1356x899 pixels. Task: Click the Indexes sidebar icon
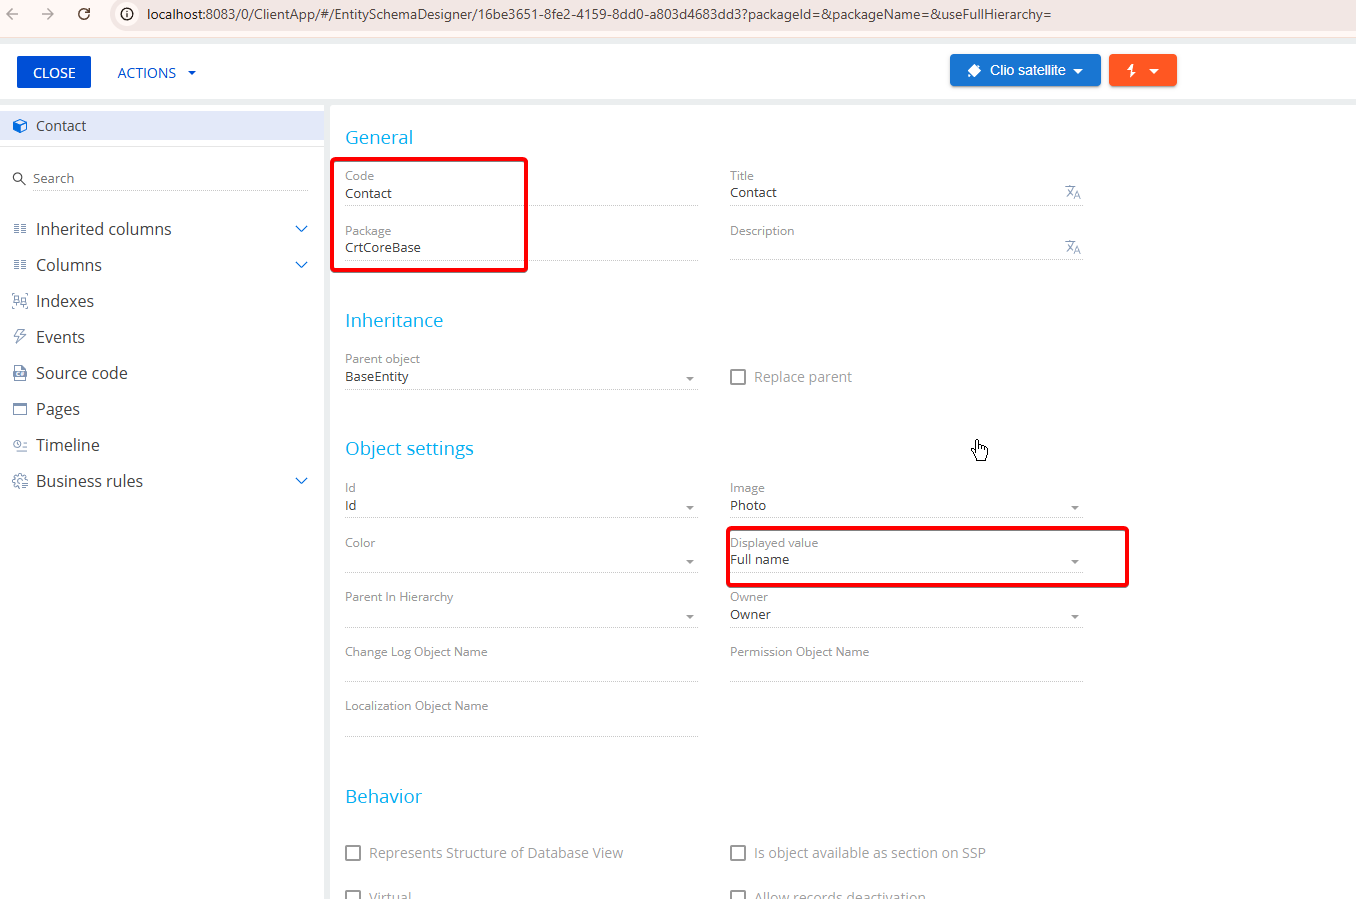point(19,301)
